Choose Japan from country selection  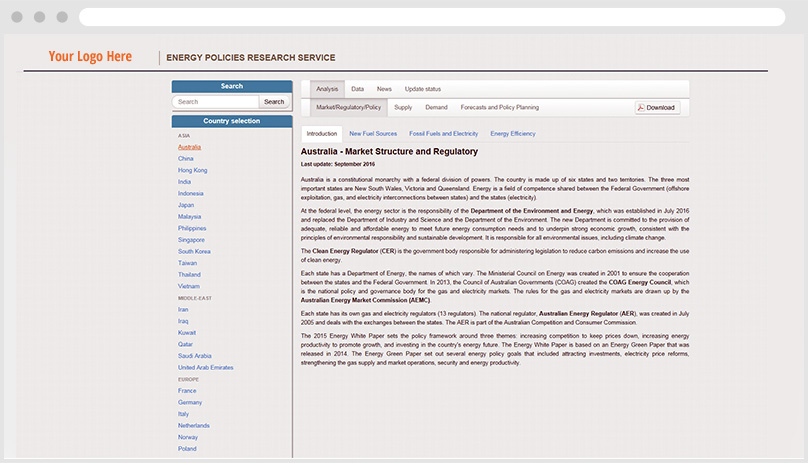[x=186, y=205]
